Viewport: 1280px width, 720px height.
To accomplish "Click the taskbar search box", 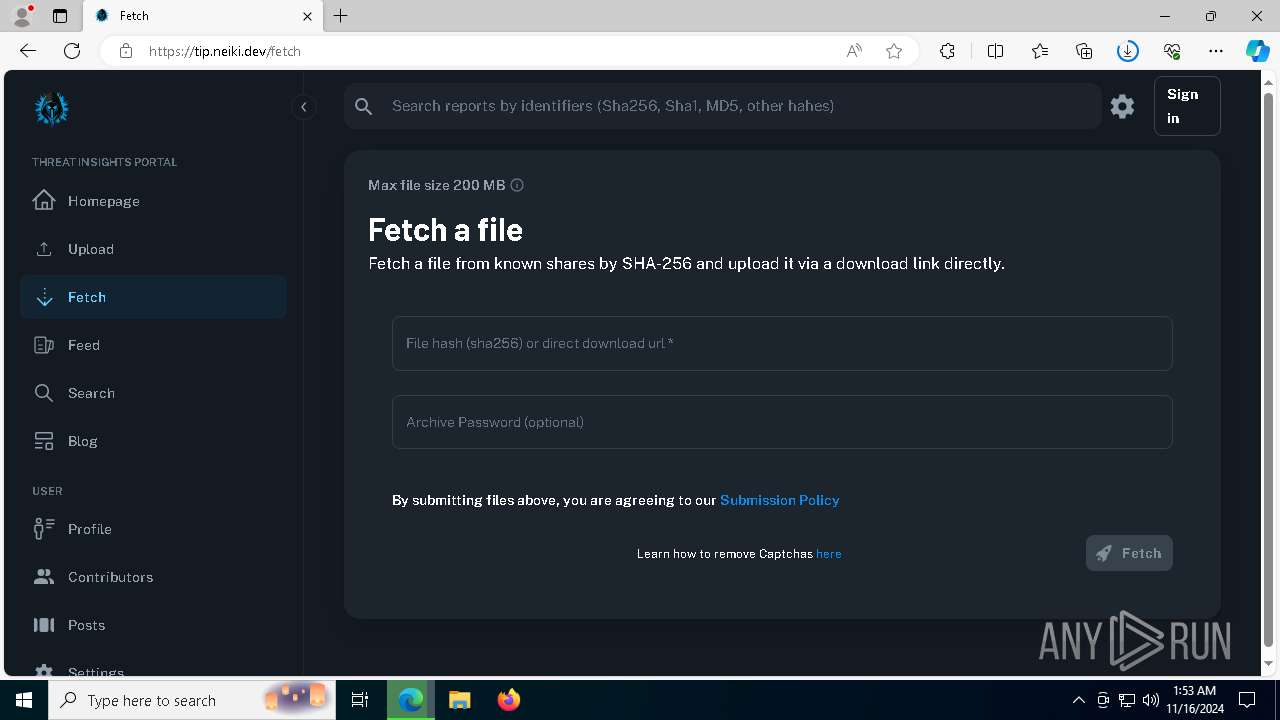I will click(x=192, y=700).
